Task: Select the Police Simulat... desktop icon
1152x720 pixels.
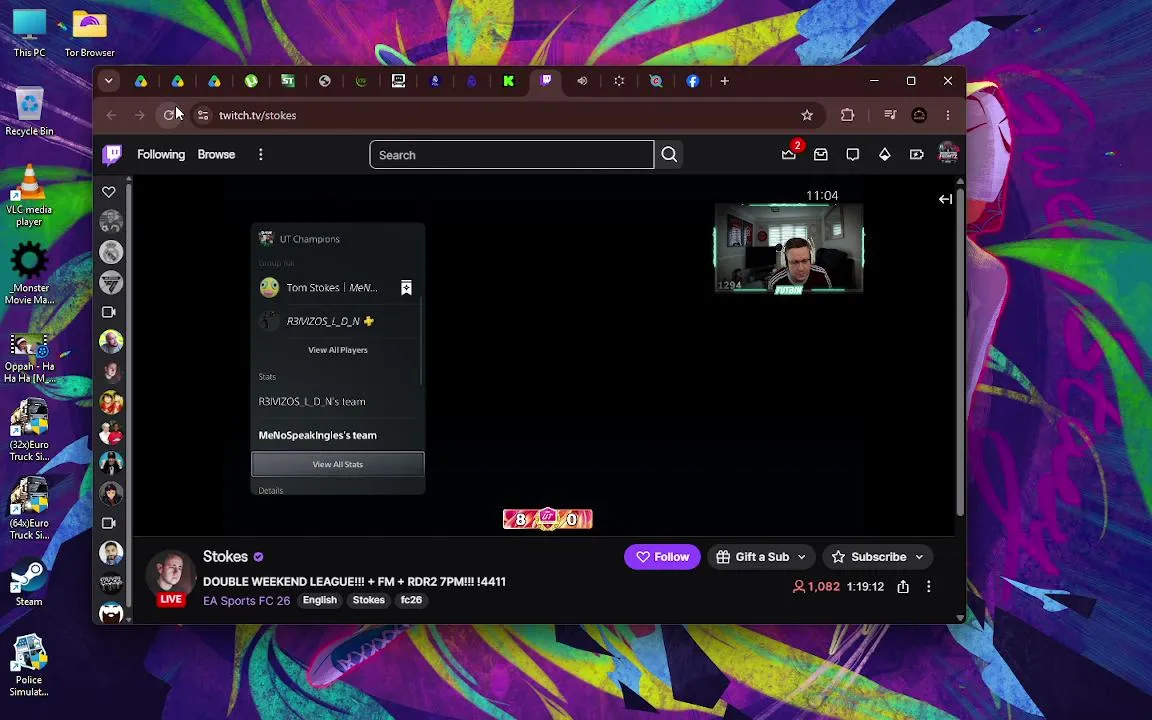Action: [29, 665]
